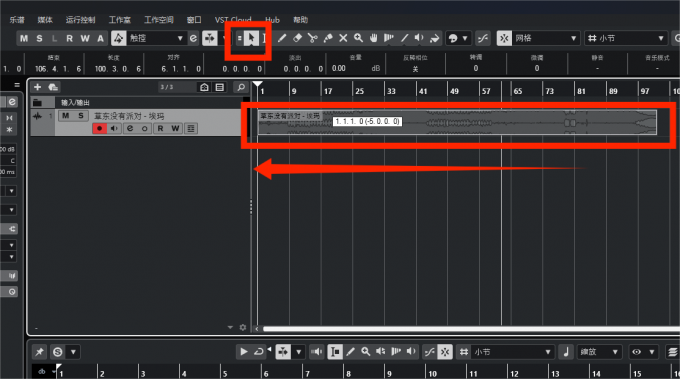Select the Split scissors tool
This screenshot has width=680, height=379.
313,38
